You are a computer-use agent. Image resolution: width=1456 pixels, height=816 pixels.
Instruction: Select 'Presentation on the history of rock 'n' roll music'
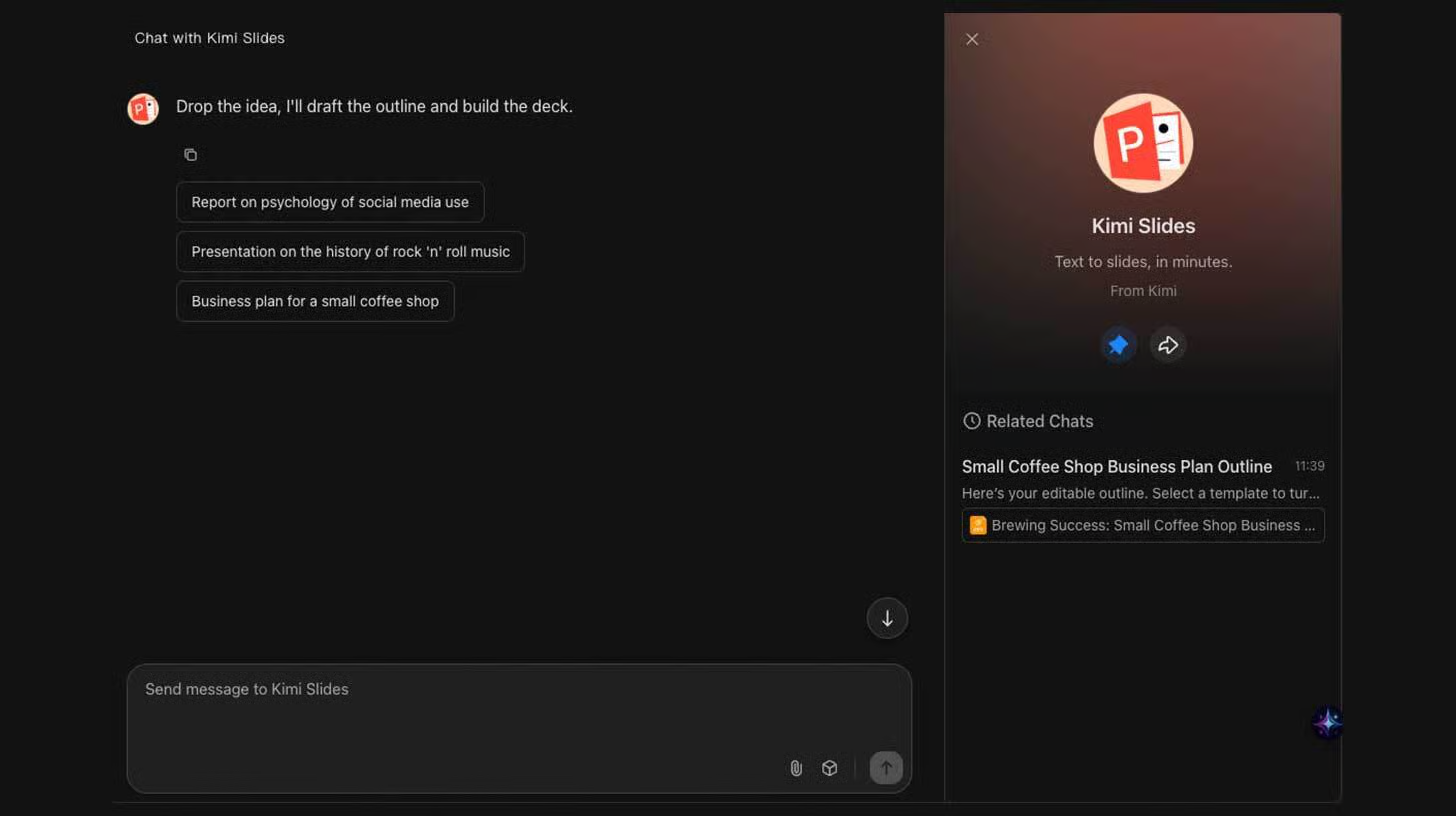(350, 252)
